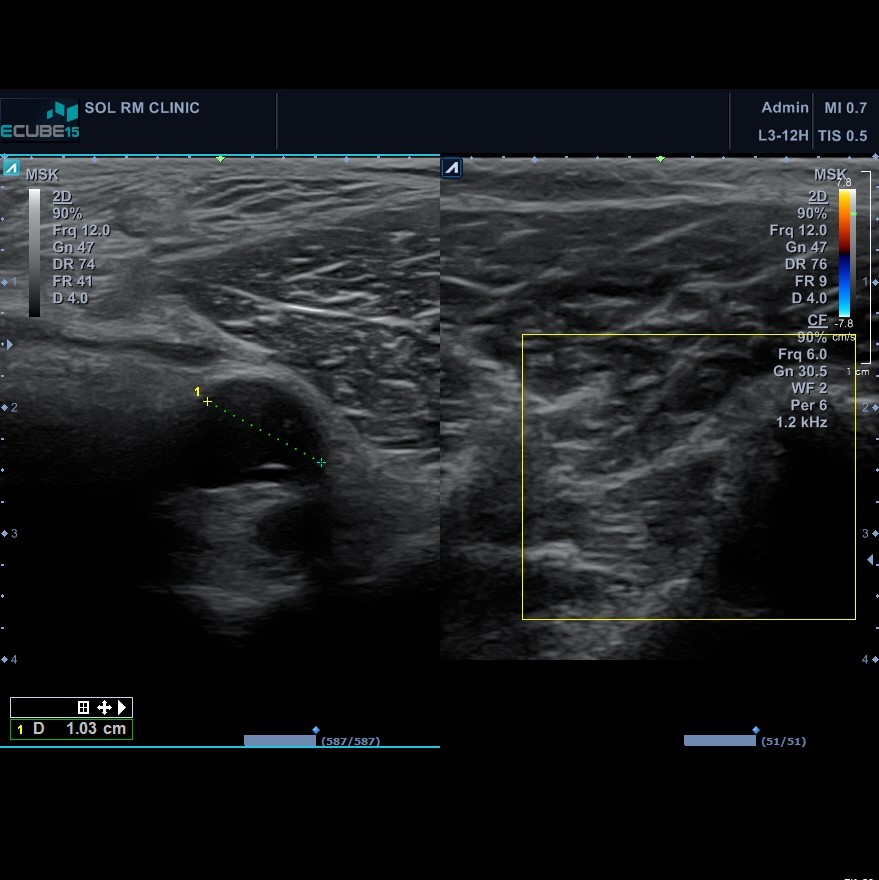Viewport: 879px width, 880px height.
Task: Click the grayscale map bar on left image
Action: [x=35, y=253]
